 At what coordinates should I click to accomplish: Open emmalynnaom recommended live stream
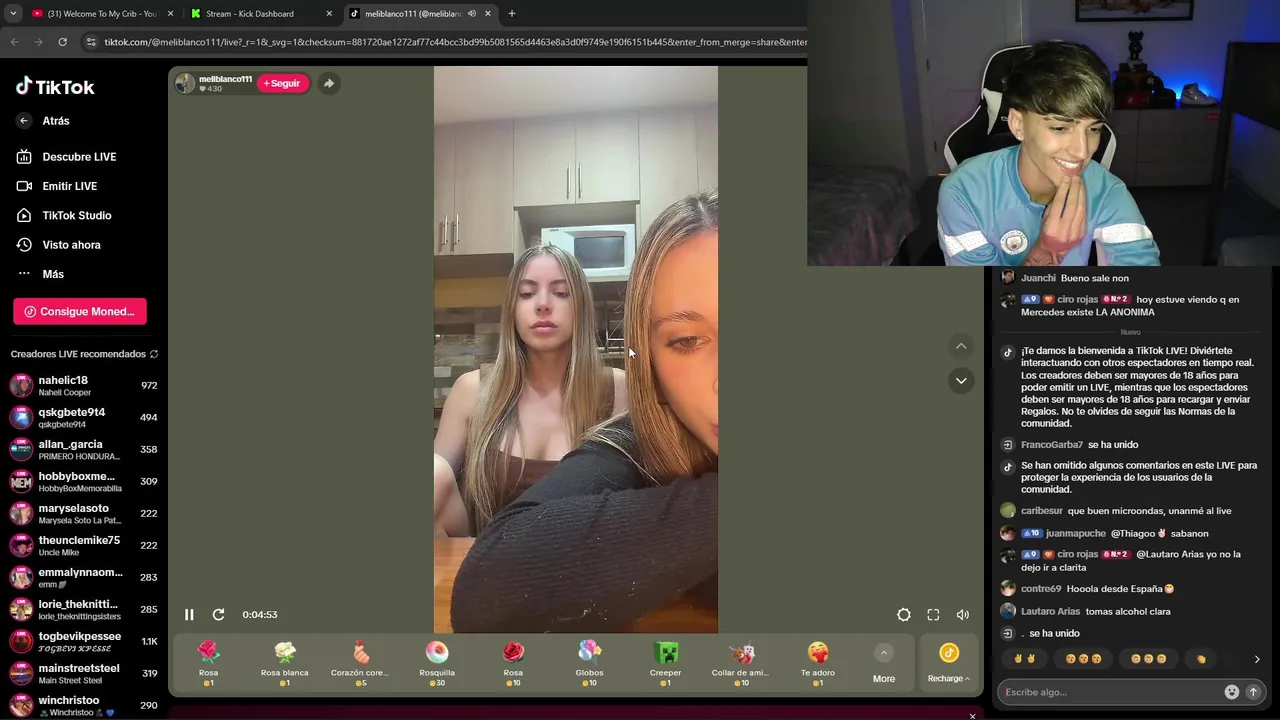pos(84,578)
